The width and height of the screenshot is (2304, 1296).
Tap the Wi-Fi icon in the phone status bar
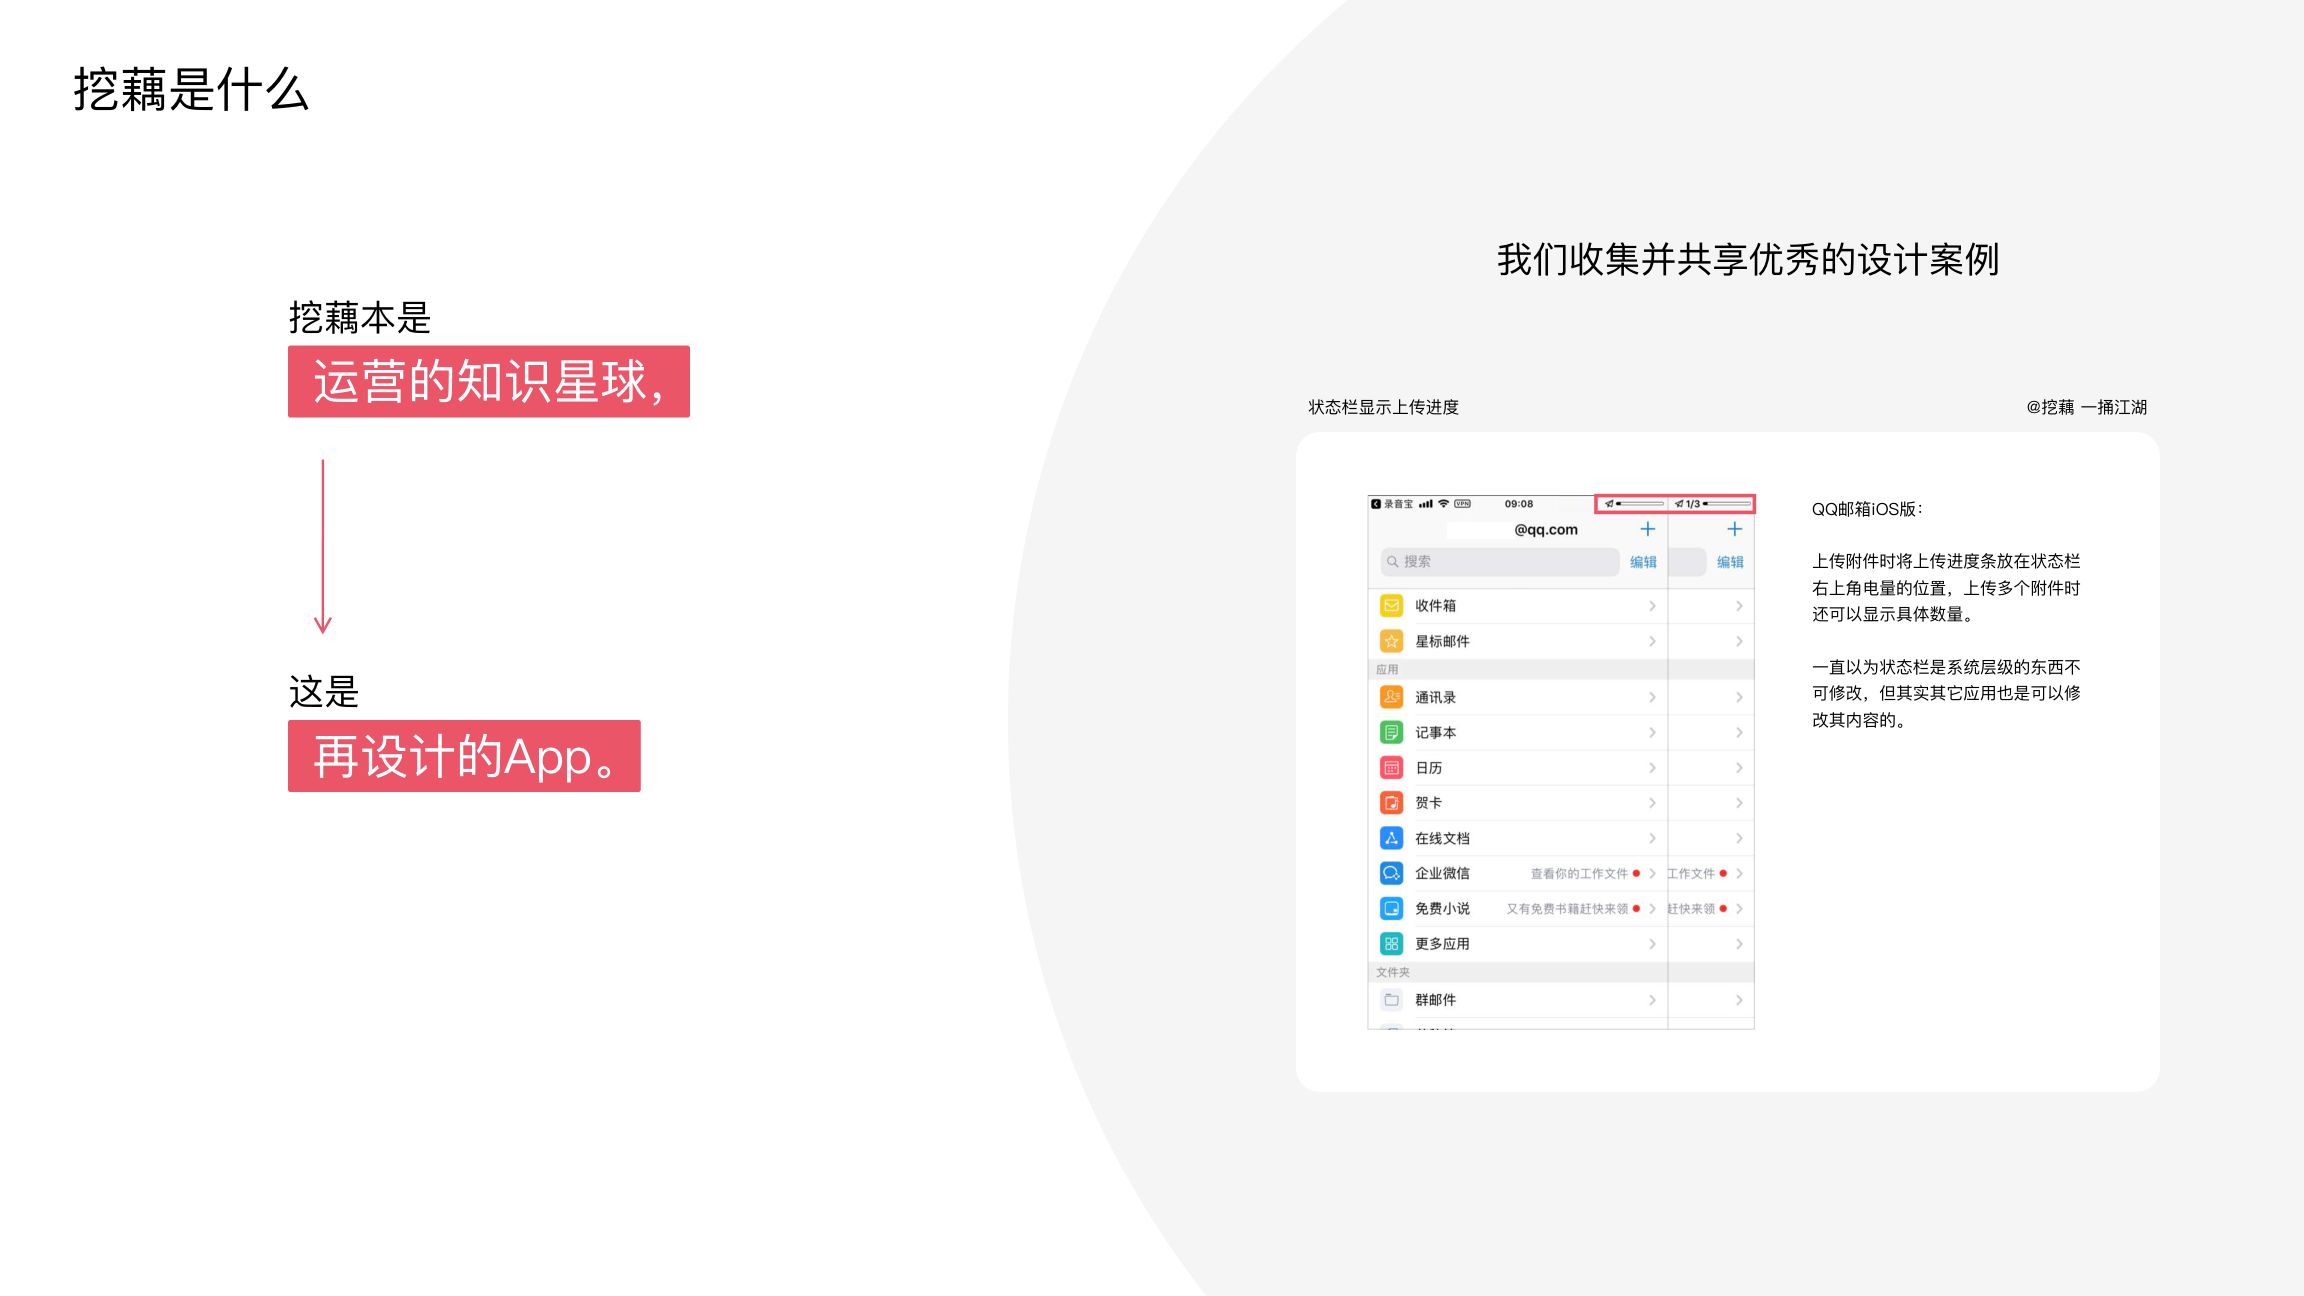tap(1444, 504)
